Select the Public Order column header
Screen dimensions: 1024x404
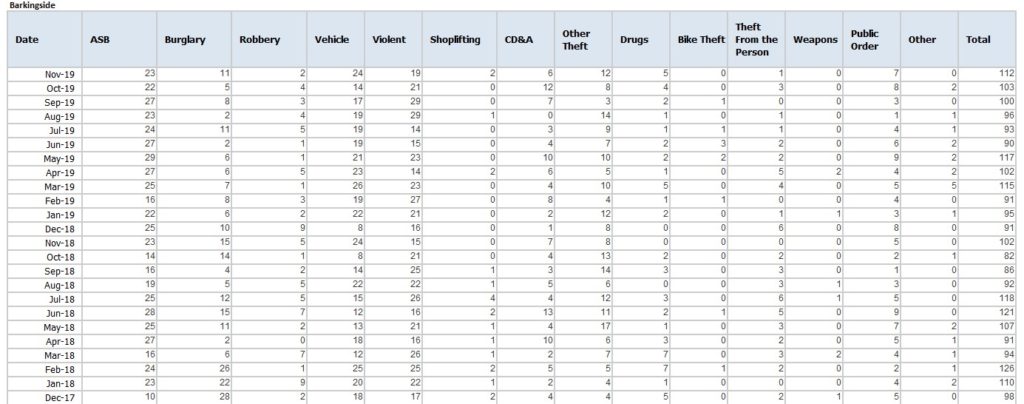point(866,40)
